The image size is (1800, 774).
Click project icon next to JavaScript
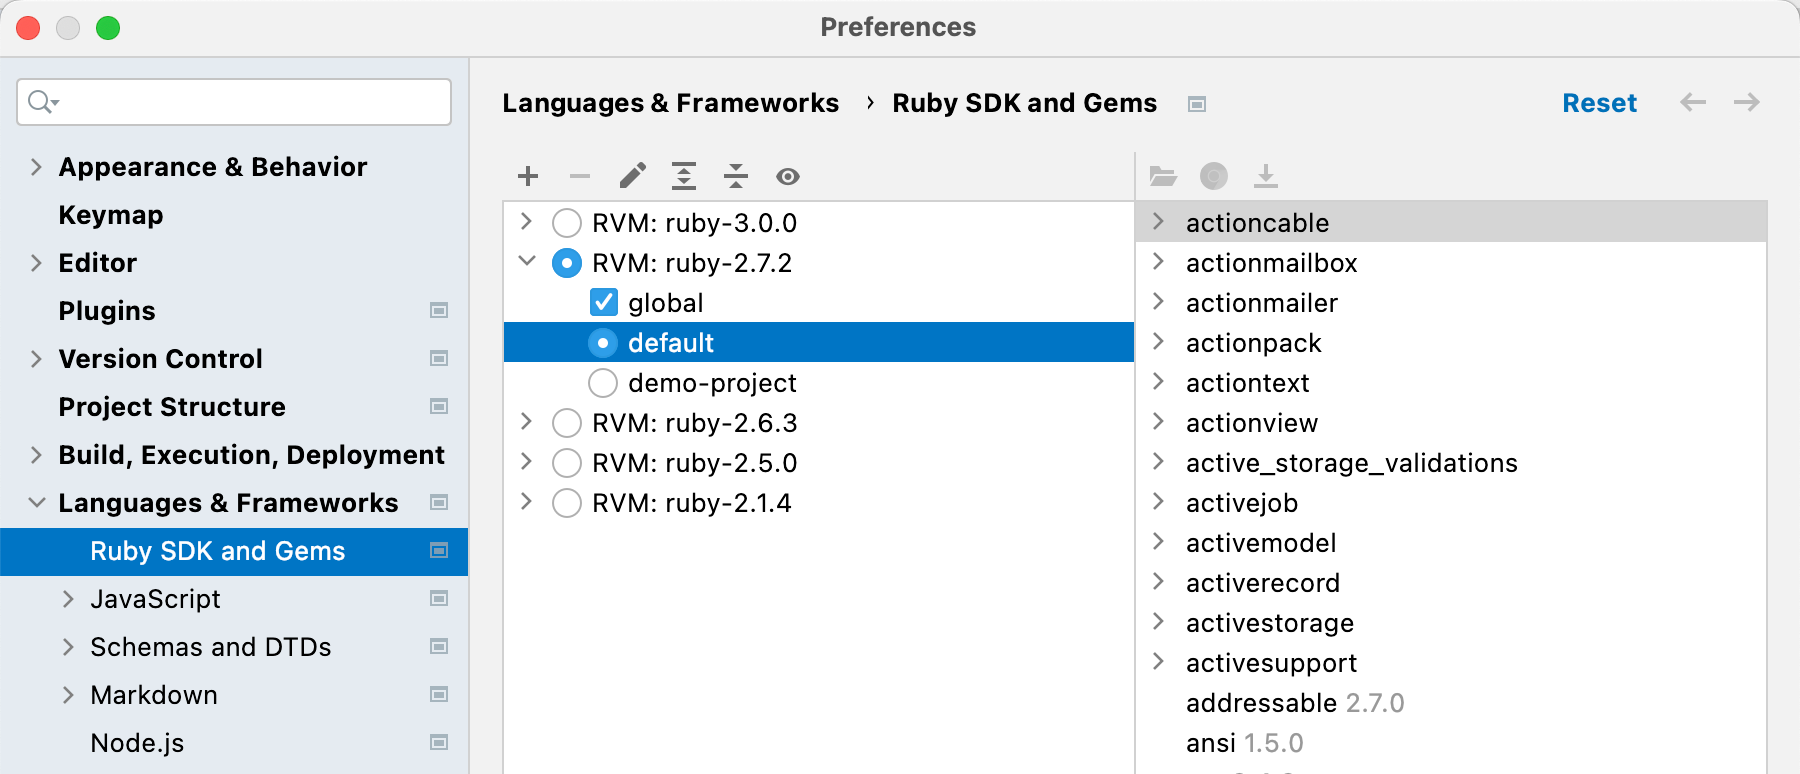coord(439,599)
